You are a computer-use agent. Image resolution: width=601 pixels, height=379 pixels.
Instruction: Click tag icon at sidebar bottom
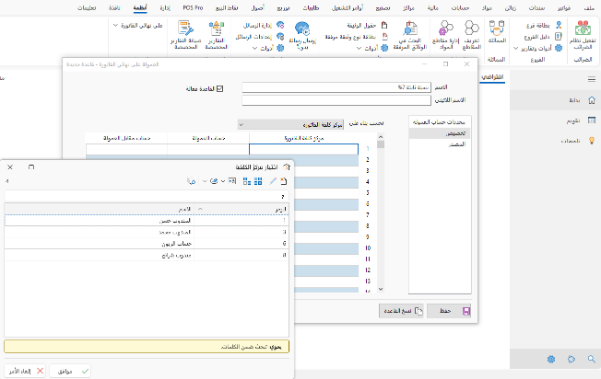(571, 359)
